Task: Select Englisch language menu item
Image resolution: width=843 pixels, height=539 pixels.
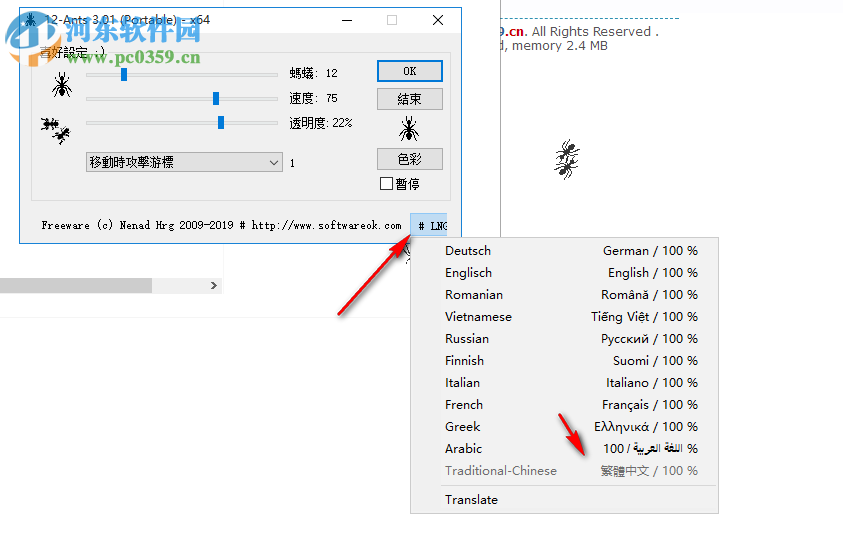Action: (565, 272)
